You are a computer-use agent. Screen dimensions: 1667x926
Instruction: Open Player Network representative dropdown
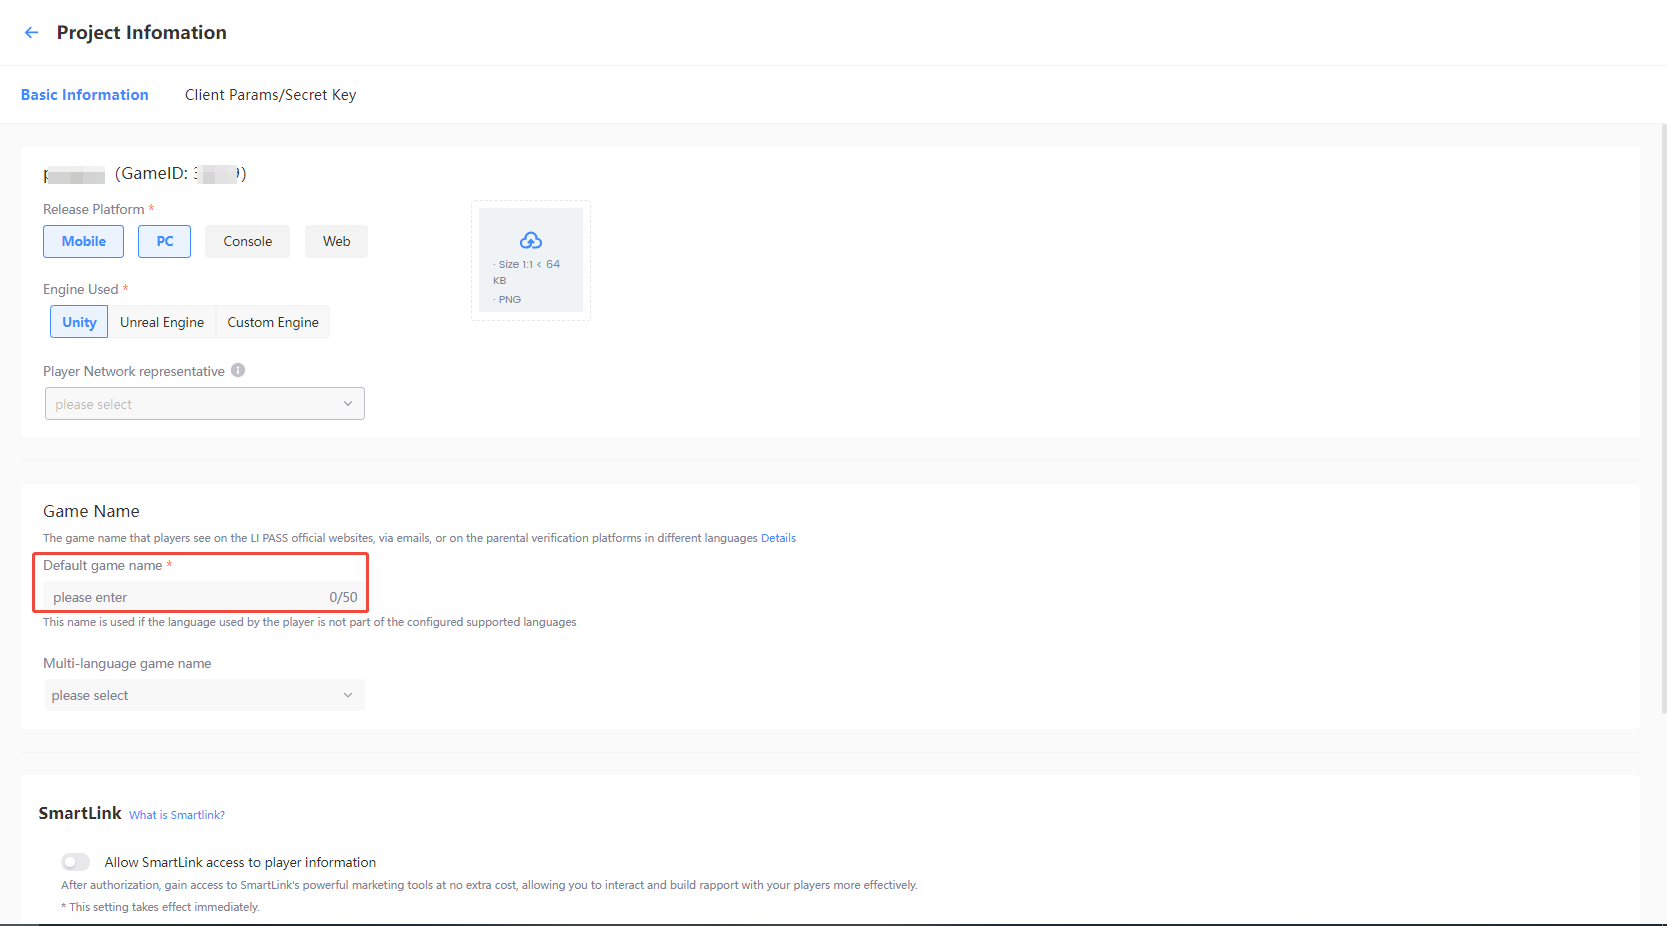(x=204, y=404)
